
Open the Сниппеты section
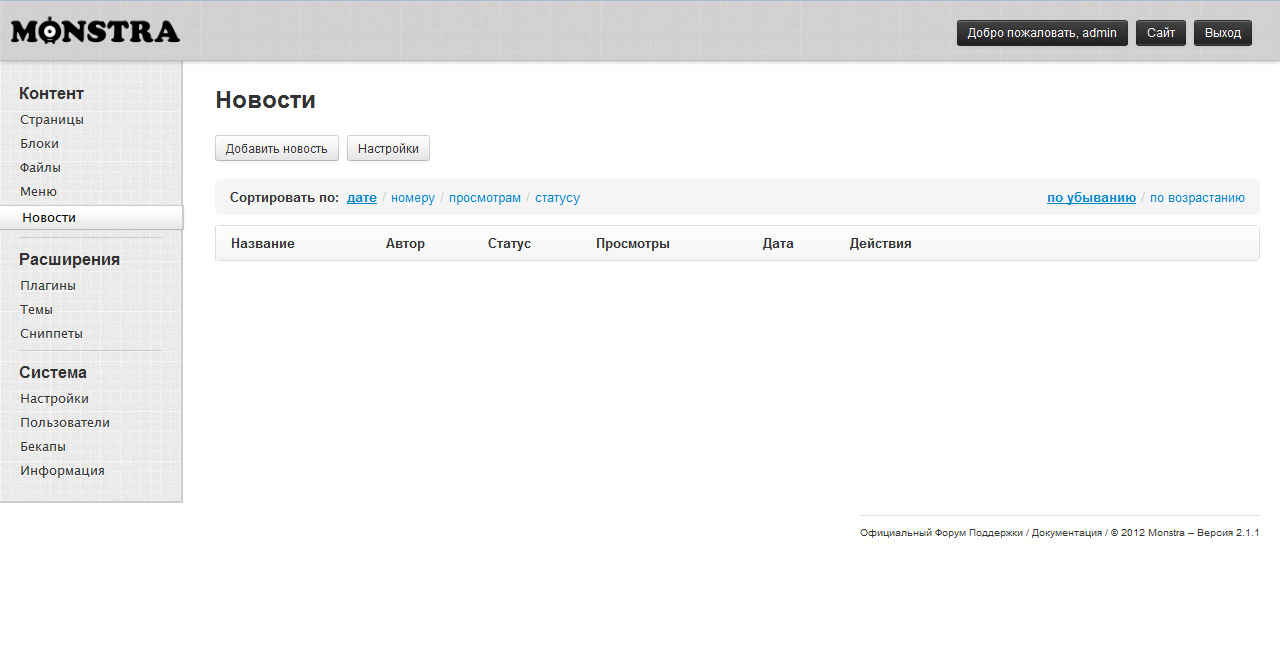click(x=50, y=333)
